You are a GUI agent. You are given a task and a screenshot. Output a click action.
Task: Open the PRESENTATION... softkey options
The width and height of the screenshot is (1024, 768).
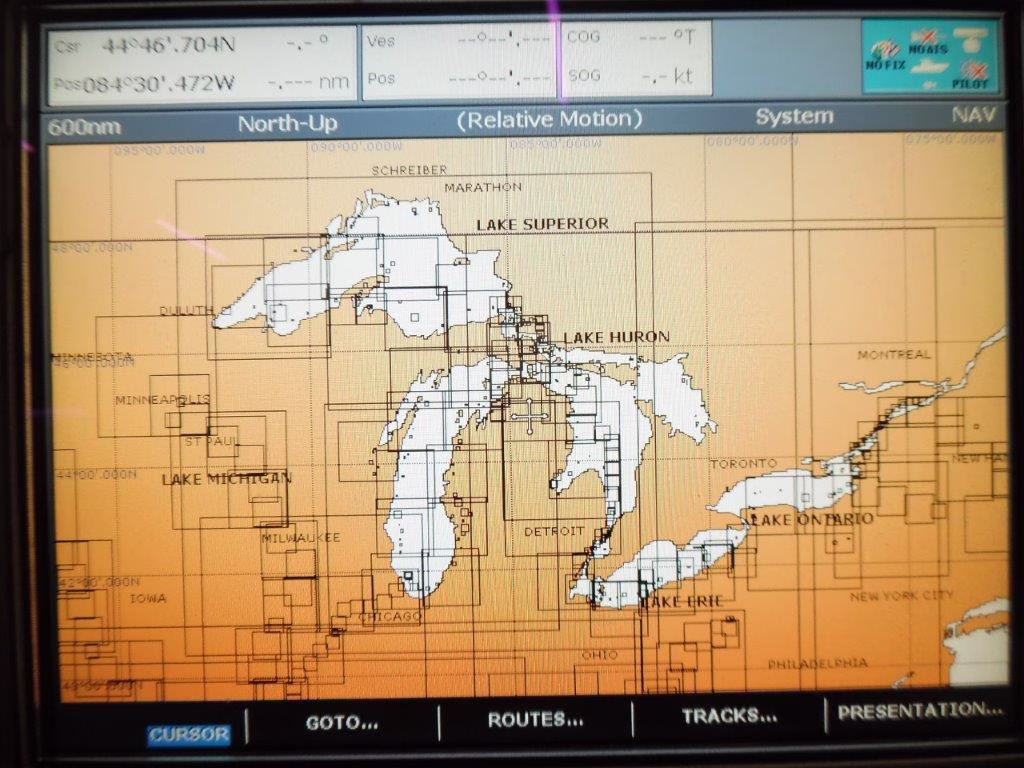(919, 712)
